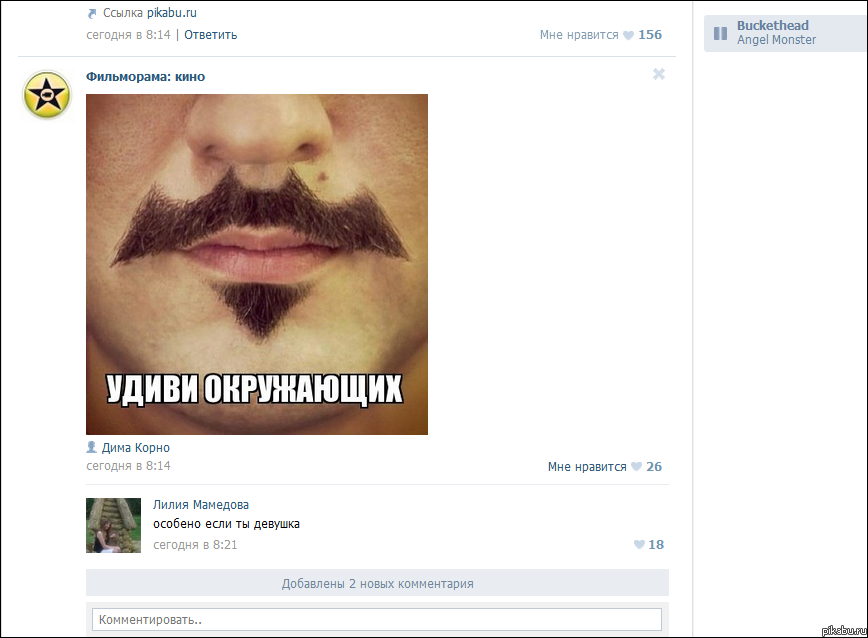Viewport: 868px width, 638px height.
Task: Open Лилия Мамедова's avatar photo
Action: 113,525
